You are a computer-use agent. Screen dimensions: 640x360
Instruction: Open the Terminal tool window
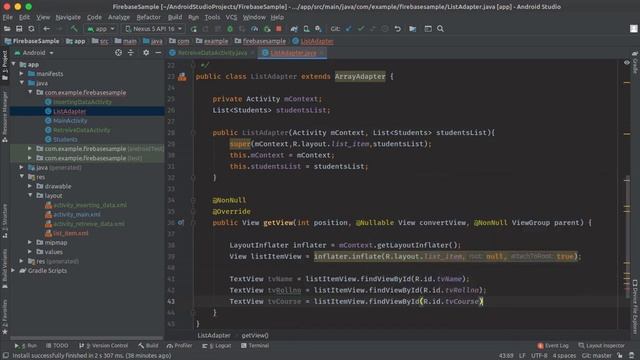[x=255, y=346]
